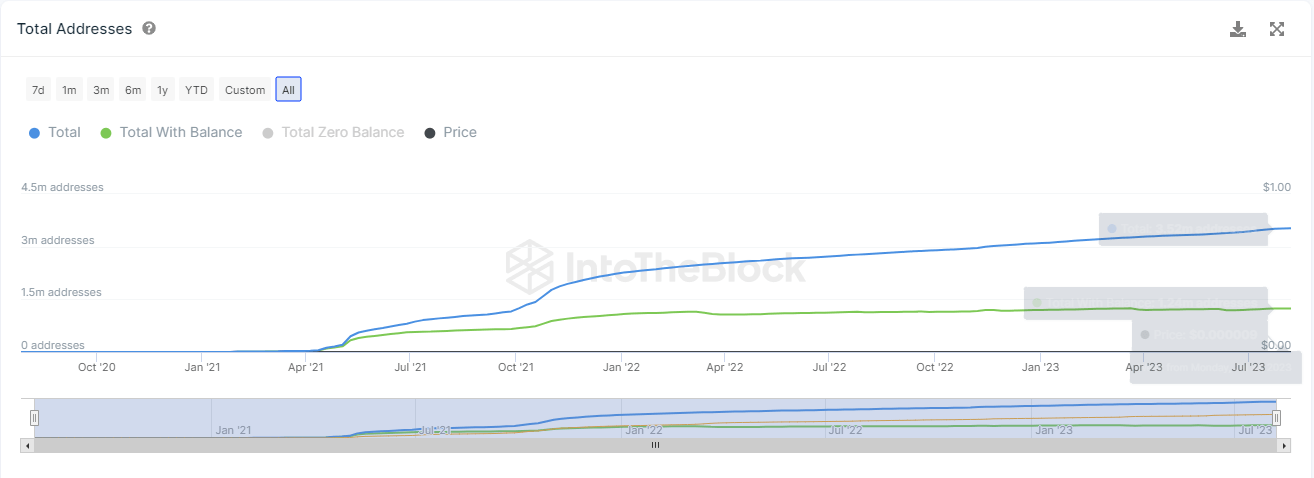Click the navigator center grip handle
This screenshot has width=1314, height=478.
pos(656,445)
